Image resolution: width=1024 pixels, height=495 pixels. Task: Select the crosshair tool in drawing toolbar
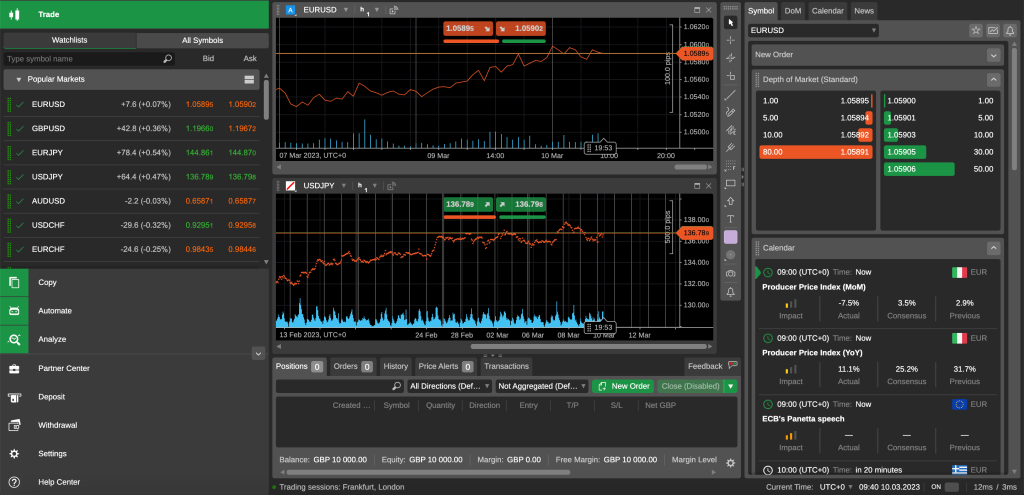click(730, 40)
